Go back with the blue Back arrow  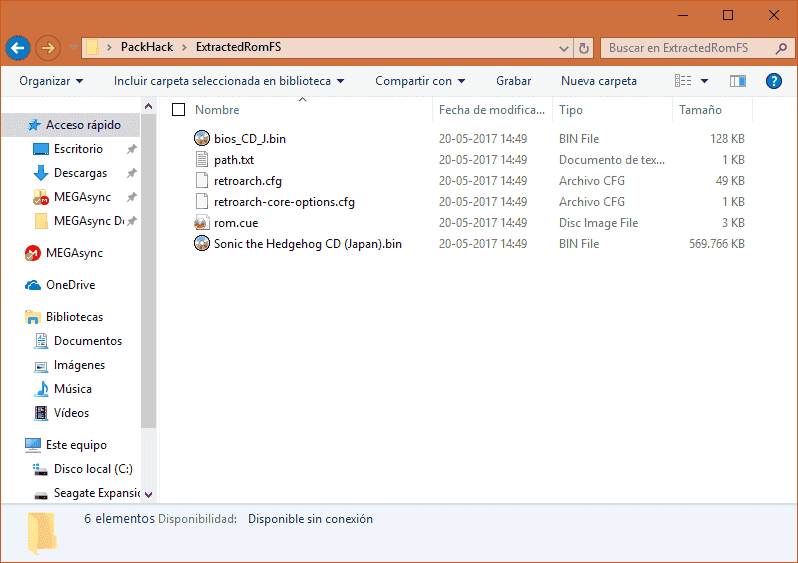(x=18, y=48)
